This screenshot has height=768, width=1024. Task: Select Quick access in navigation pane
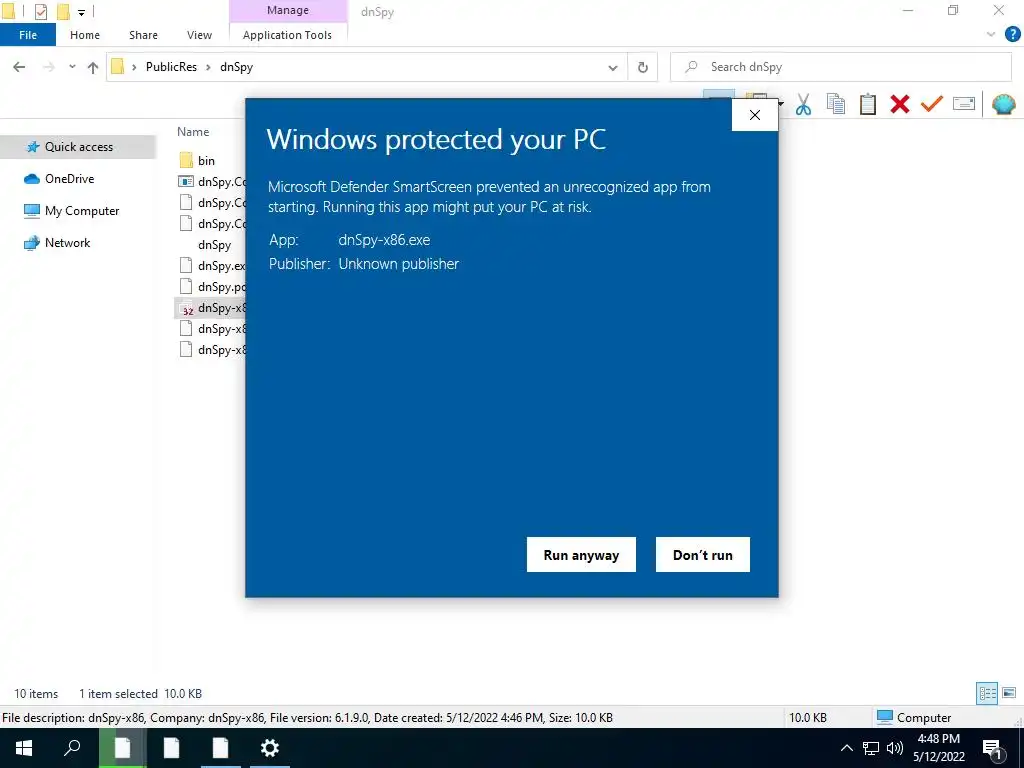78,147
